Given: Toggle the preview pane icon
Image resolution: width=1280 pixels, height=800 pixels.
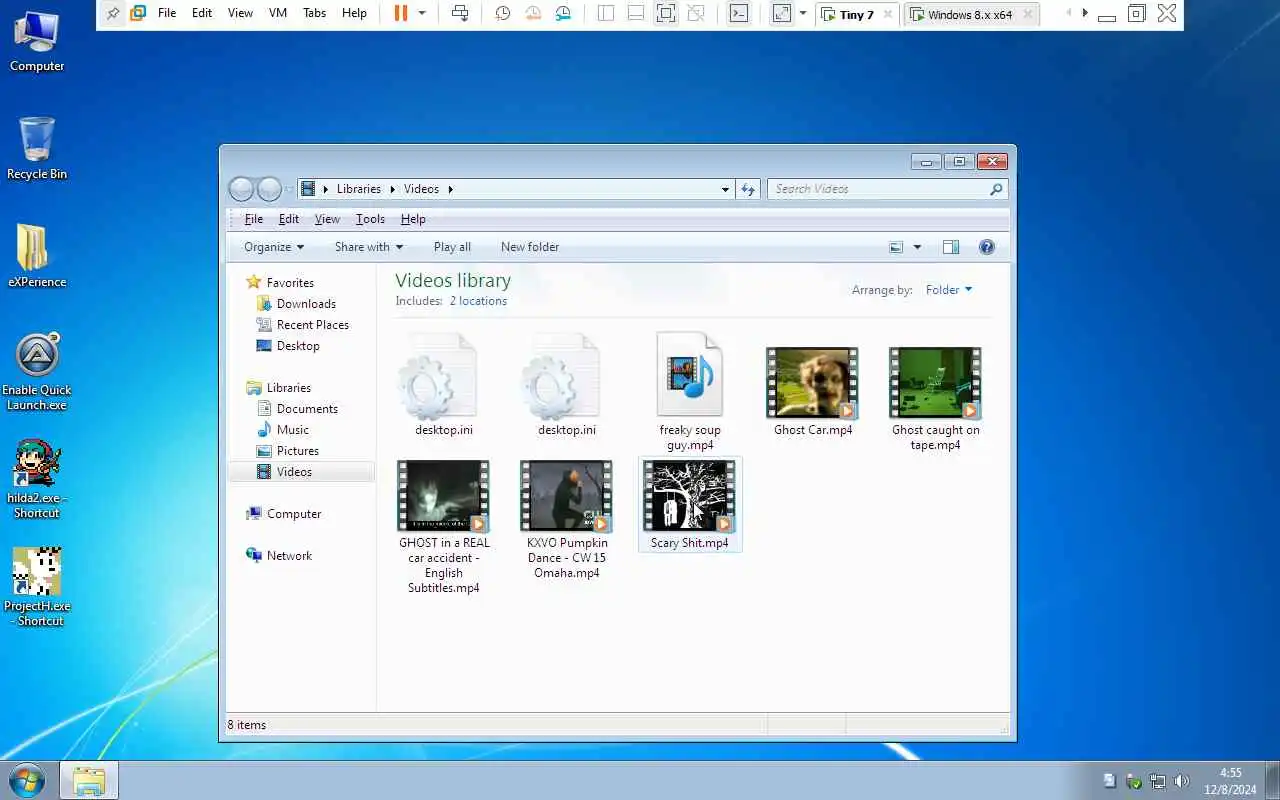Looking at the screenshot, I should pyautogui.click(x=951, y=247).
